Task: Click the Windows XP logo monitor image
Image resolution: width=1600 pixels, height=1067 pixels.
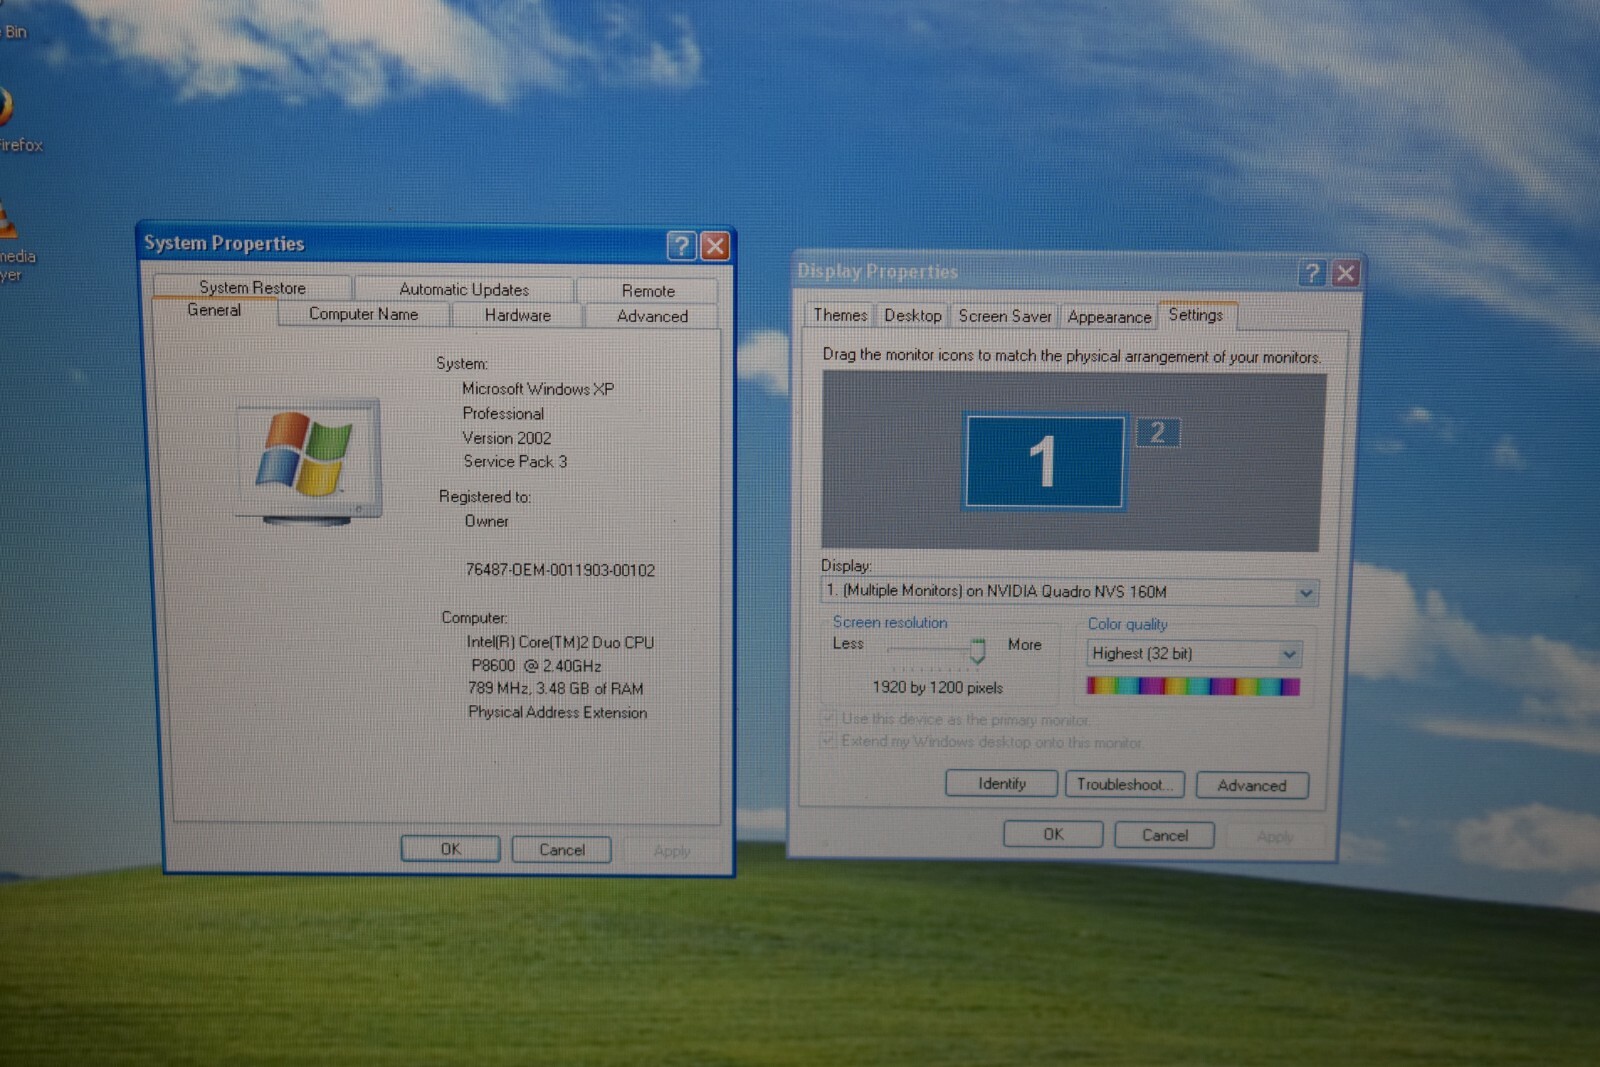Action: coord(309,461)
